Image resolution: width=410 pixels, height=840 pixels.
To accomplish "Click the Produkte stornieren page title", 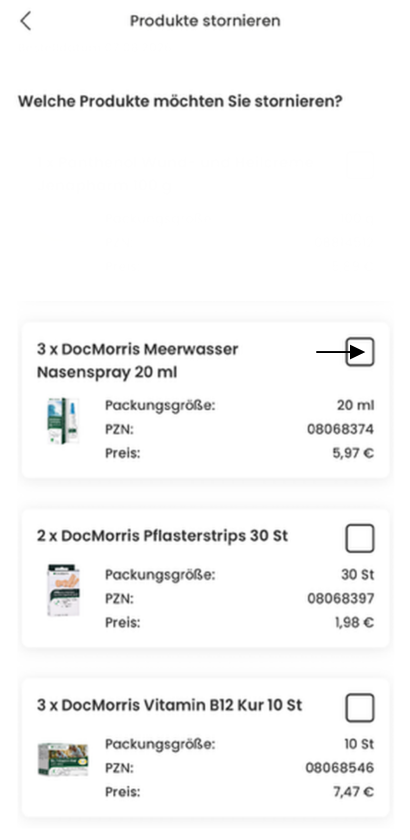I will pos(205,21).
